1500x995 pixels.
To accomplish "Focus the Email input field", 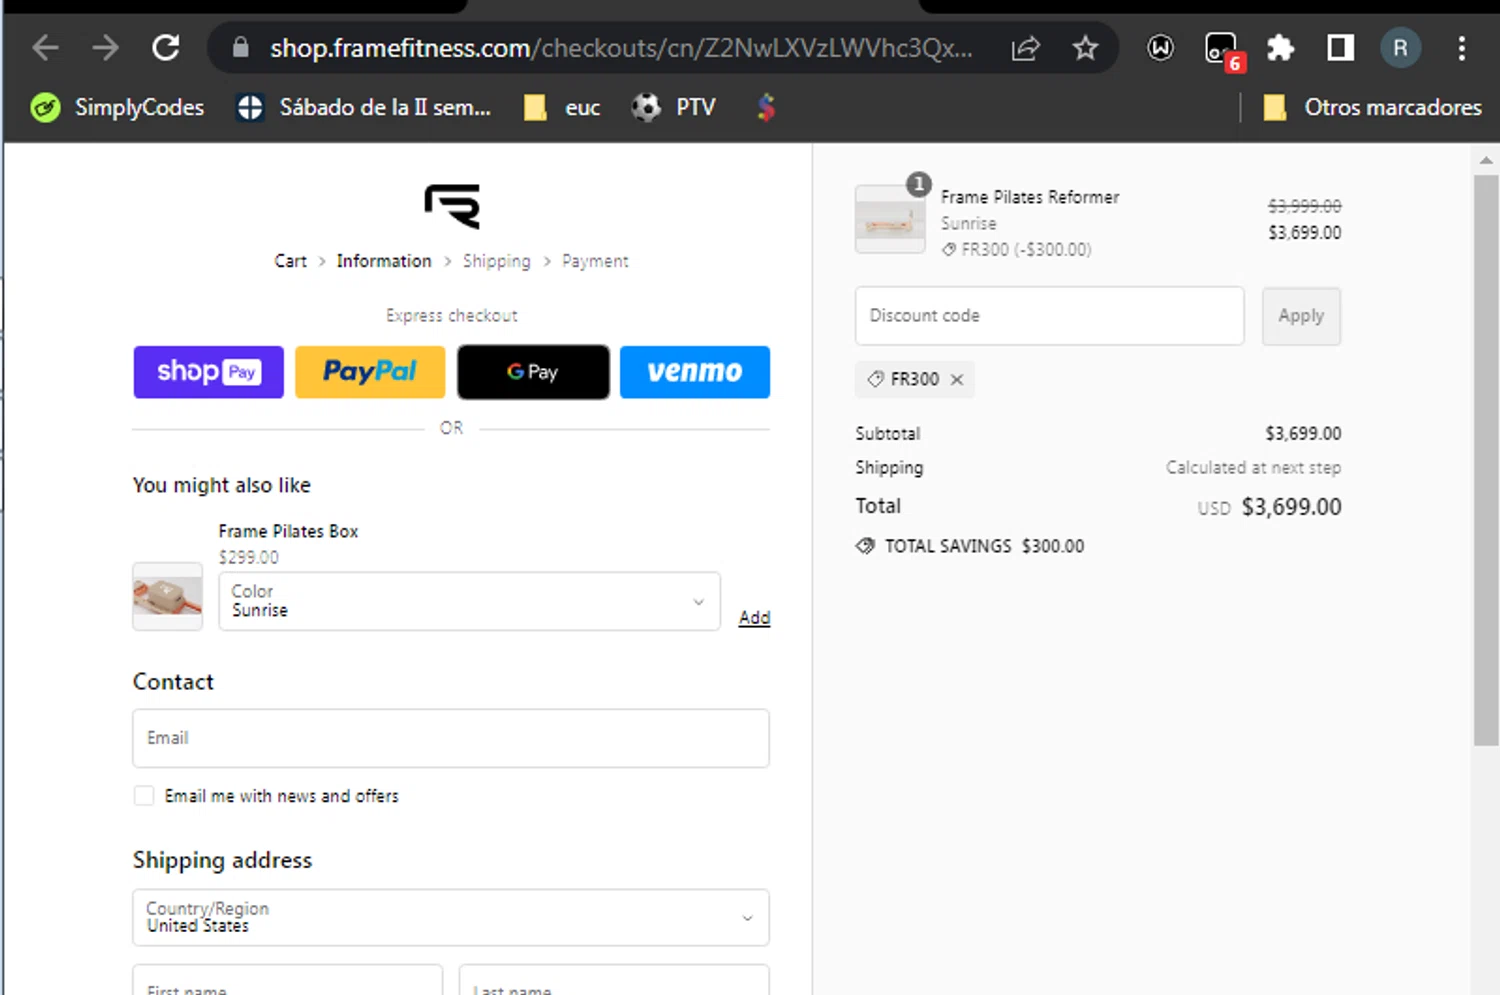I will pos(451,738).
